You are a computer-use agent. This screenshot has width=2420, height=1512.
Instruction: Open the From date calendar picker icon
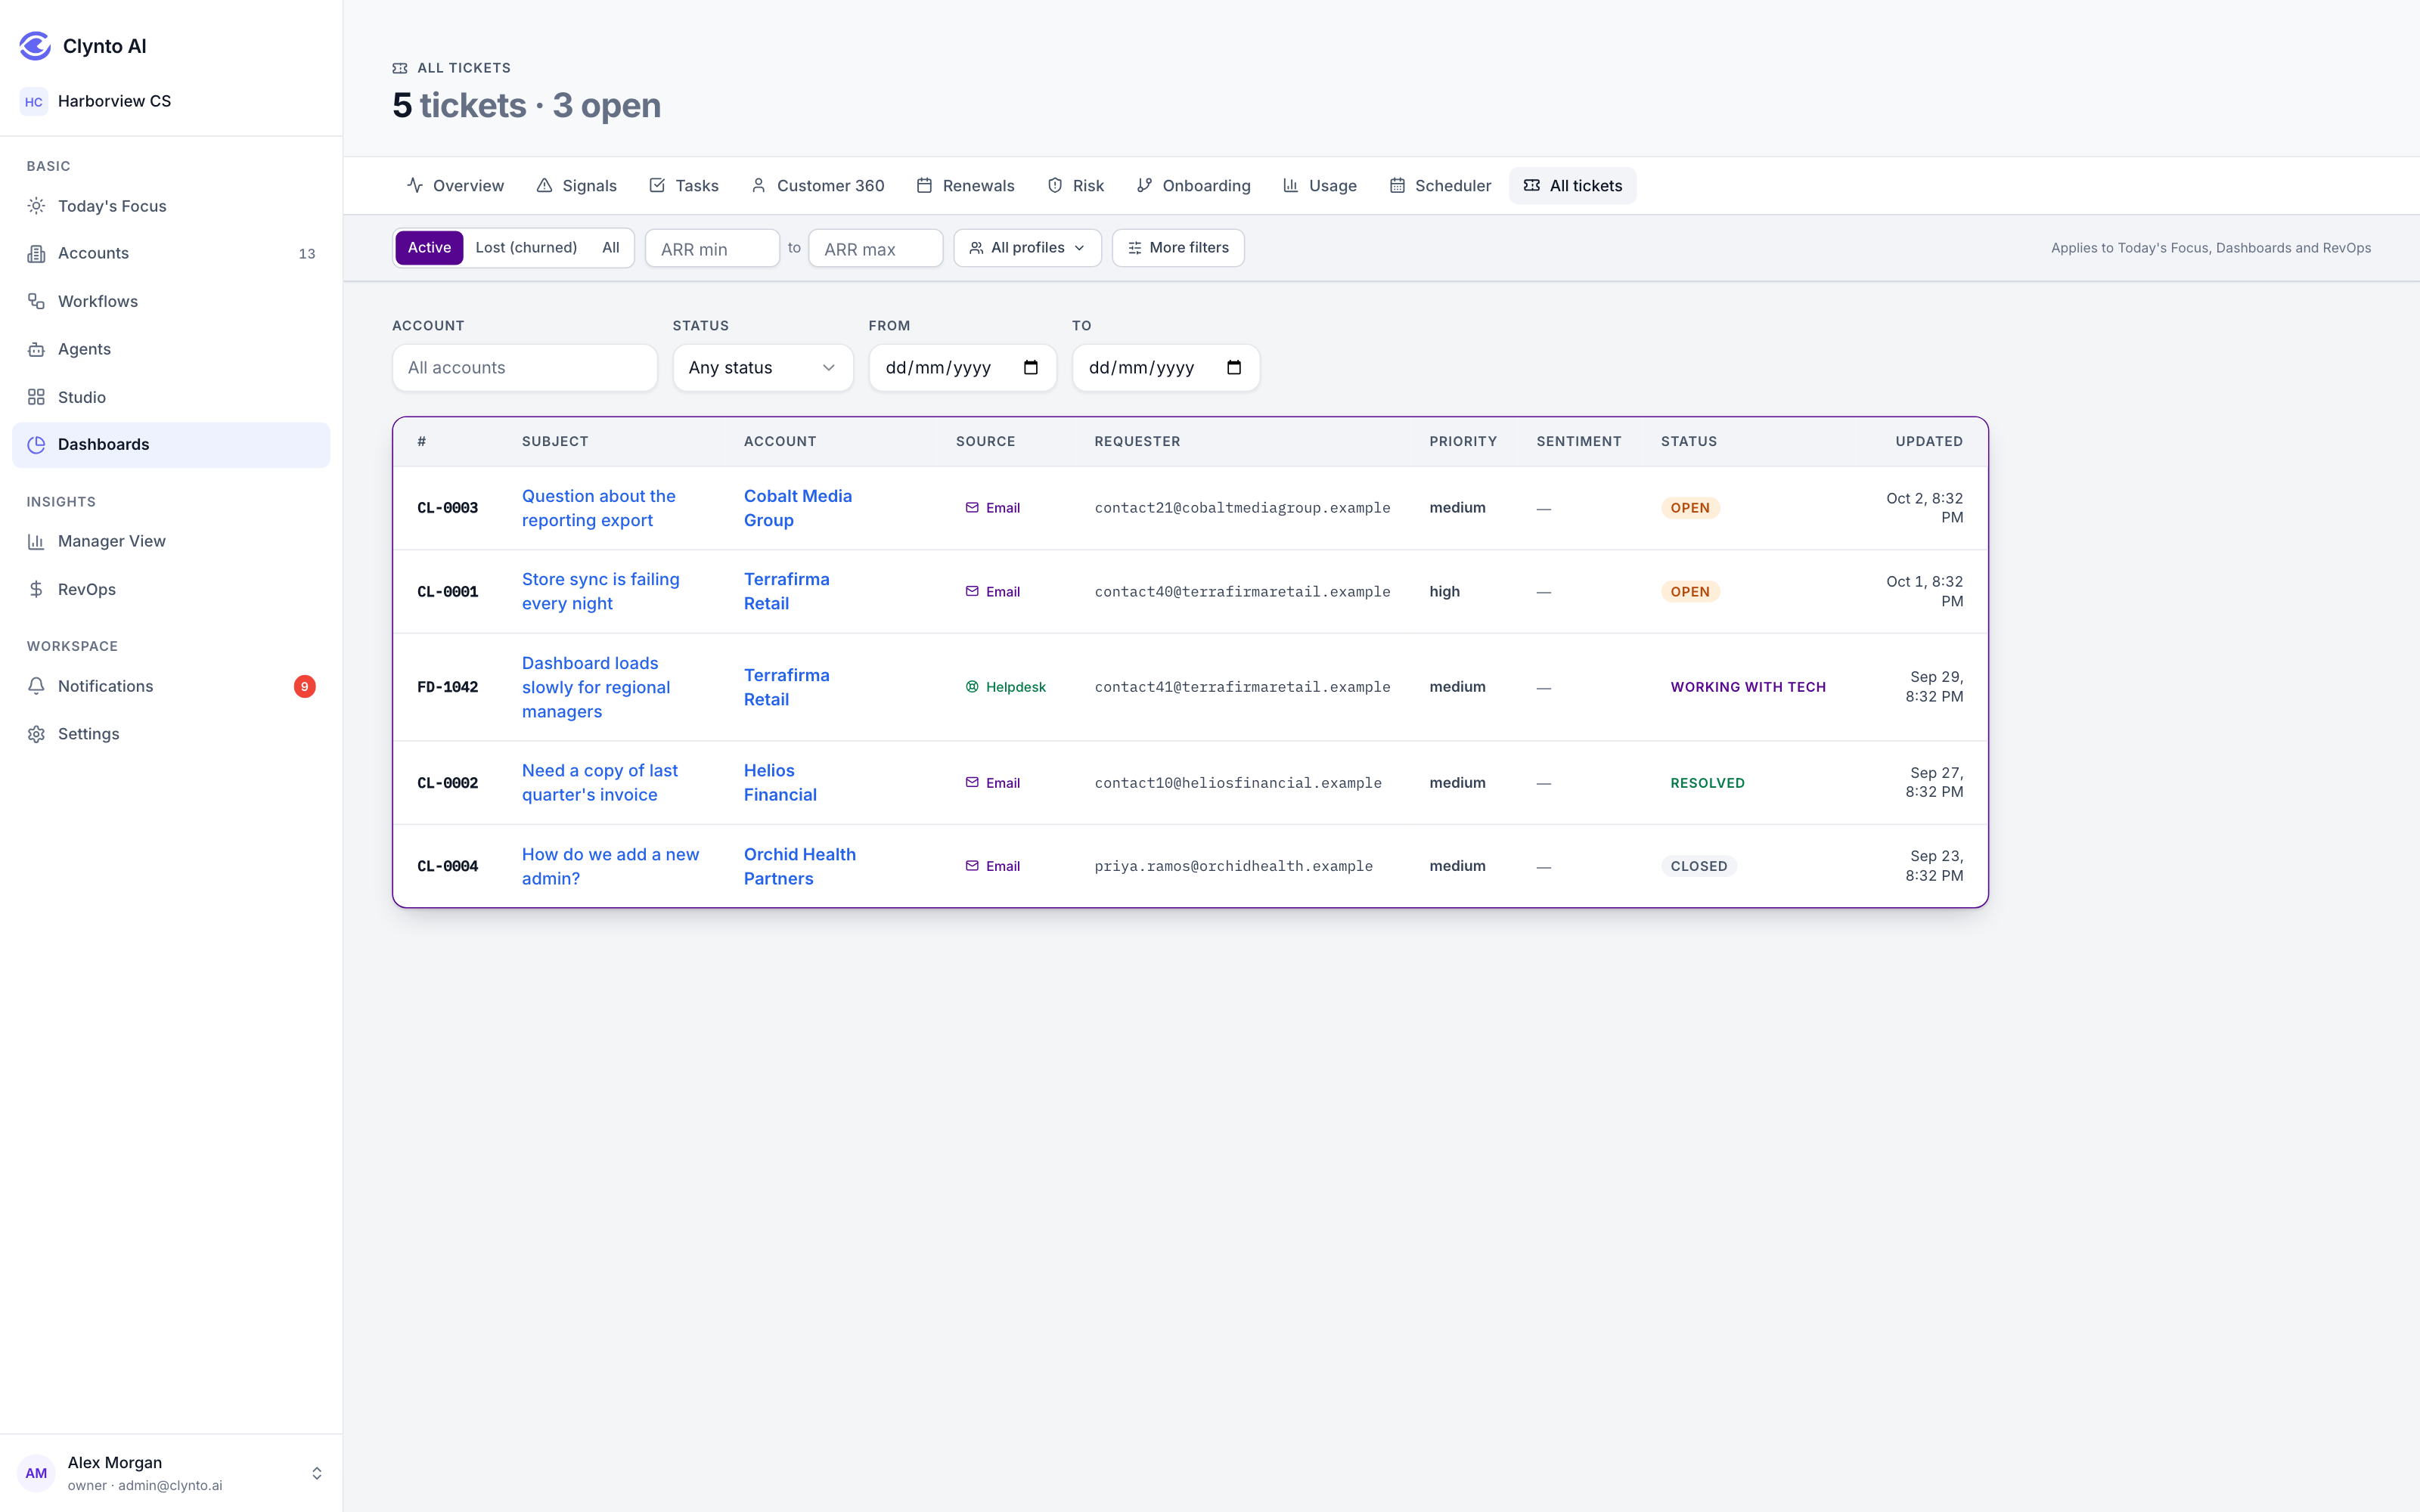[x=1031, y=367]
